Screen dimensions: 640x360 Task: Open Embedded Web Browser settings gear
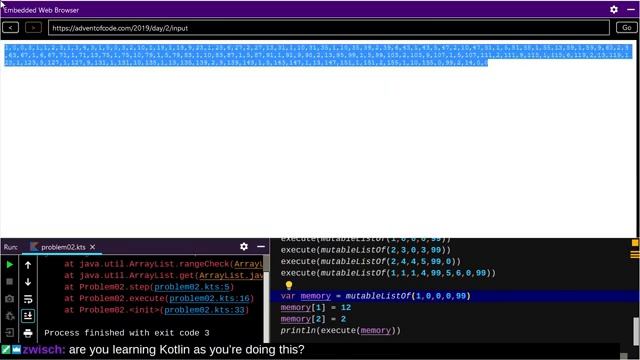[x=614, y=9]
